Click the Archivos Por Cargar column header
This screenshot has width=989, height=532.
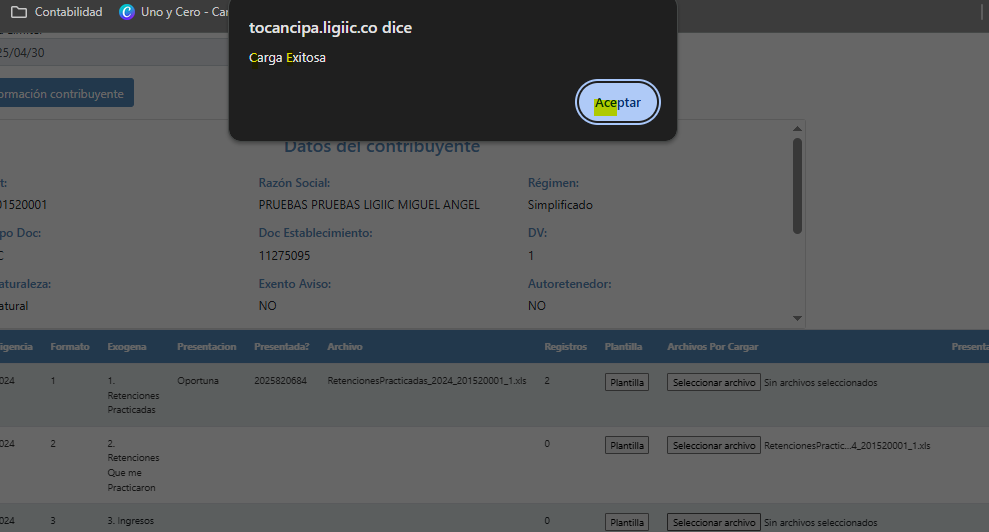(713, 346)
